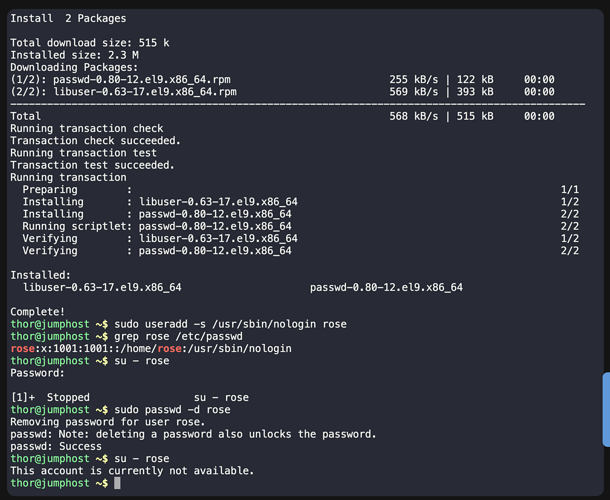610x500 pixels.
Task: Click the 'Complete!' line
Action: (37, 312)
